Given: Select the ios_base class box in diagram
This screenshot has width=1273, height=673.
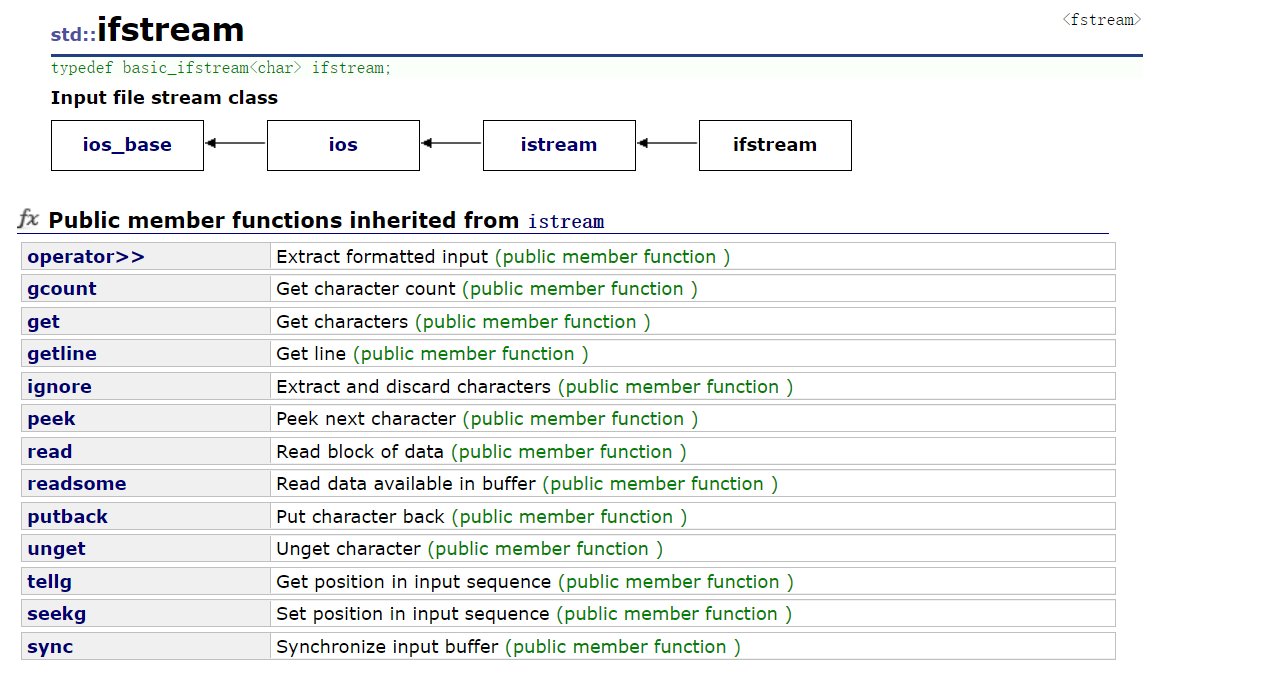Looking at the screenshot, I should click(x=127, y=145).
